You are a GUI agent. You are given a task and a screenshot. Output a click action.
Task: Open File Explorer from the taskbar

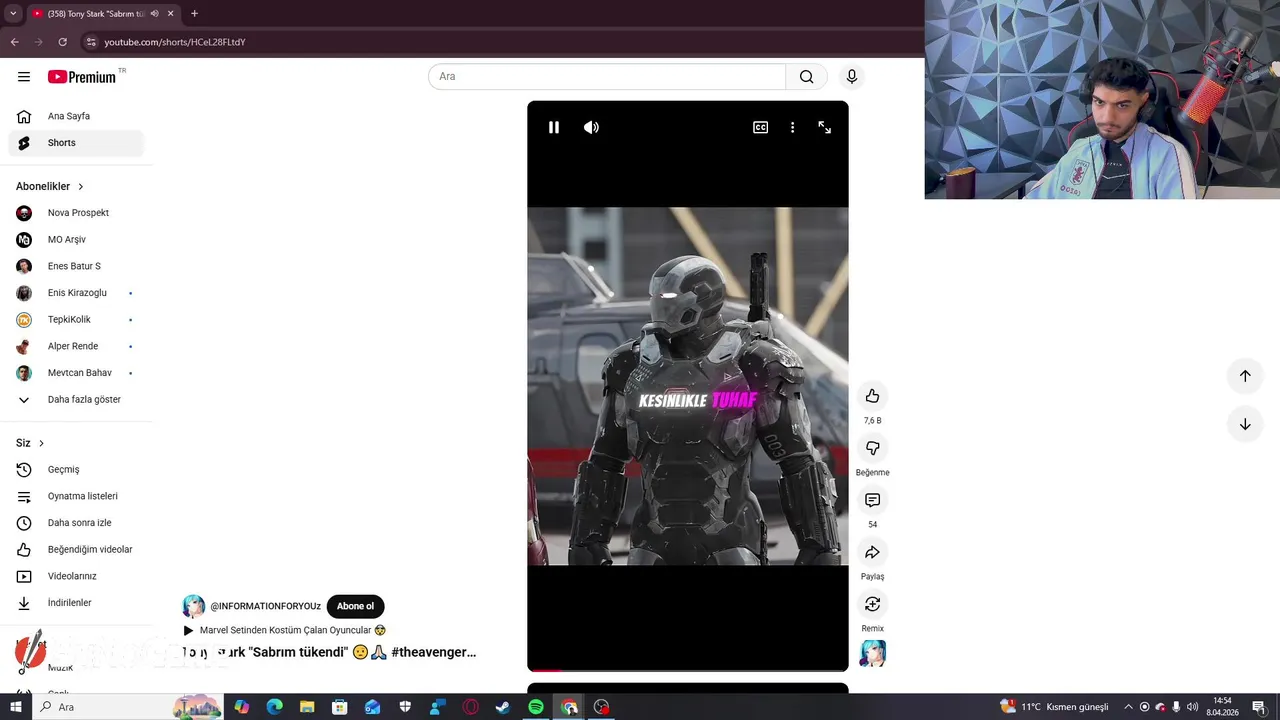coord(307,707)
